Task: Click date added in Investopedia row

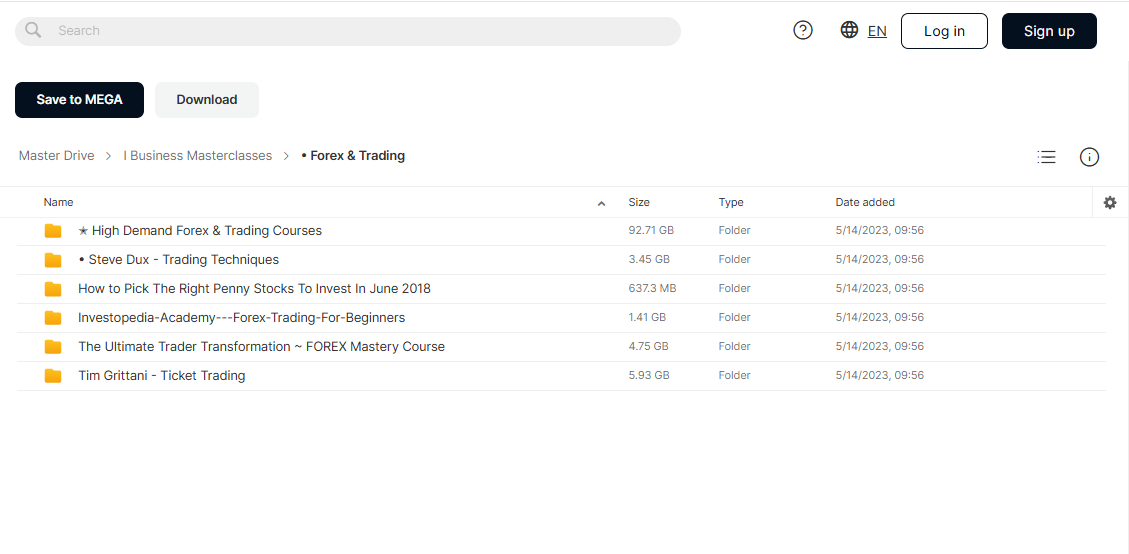Action: [x=879, y=317]
